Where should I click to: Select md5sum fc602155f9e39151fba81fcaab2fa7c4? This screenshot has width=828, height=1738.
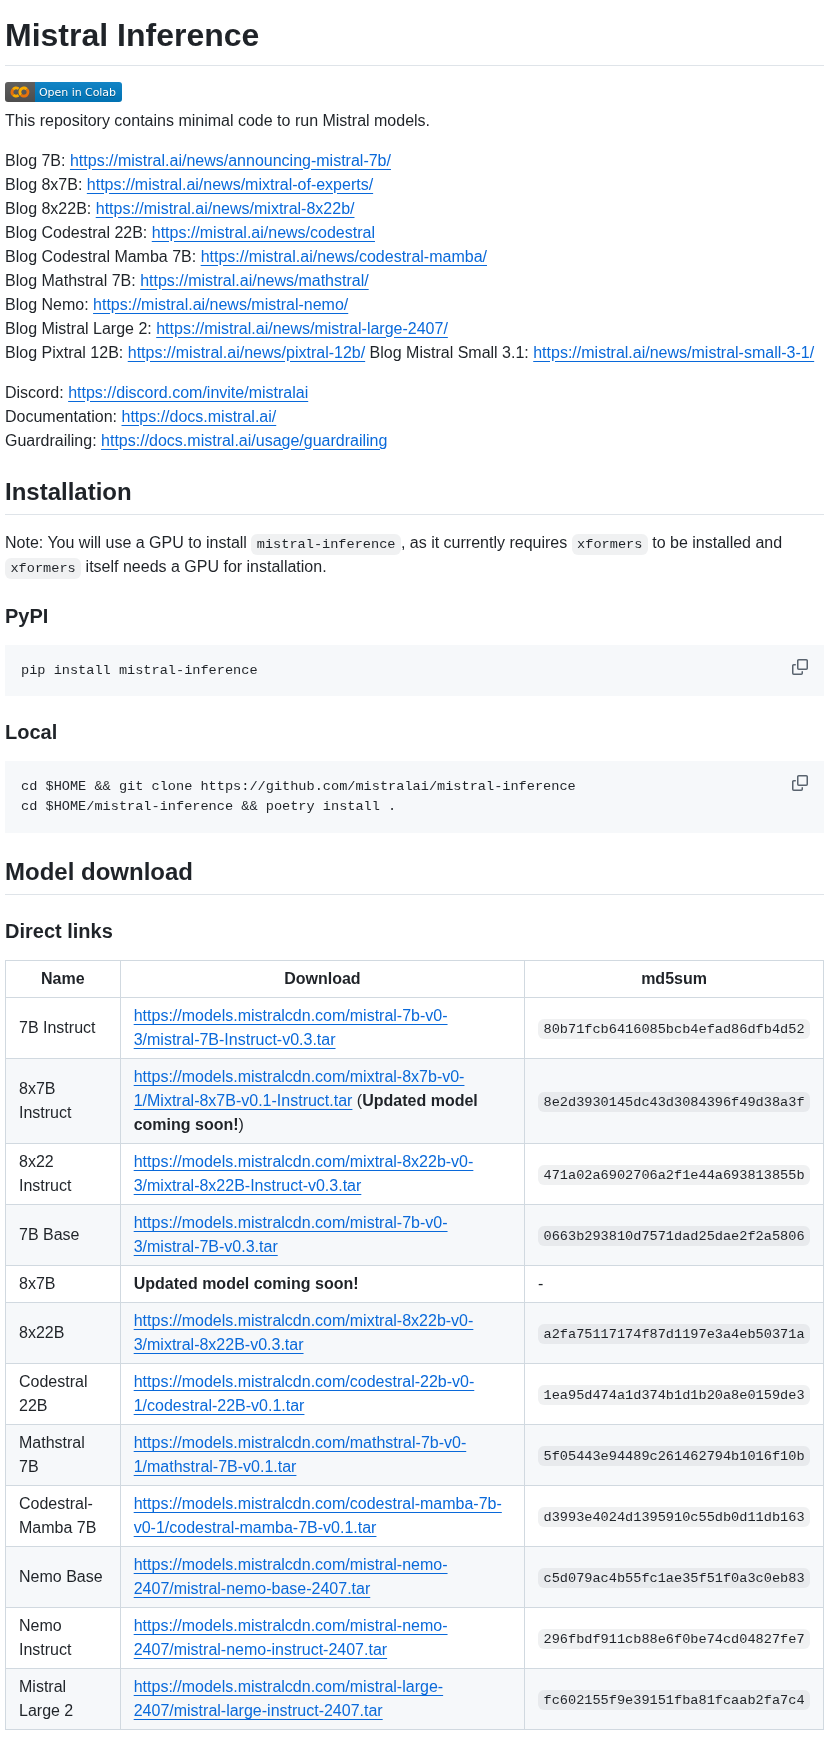pos(674,1700)
